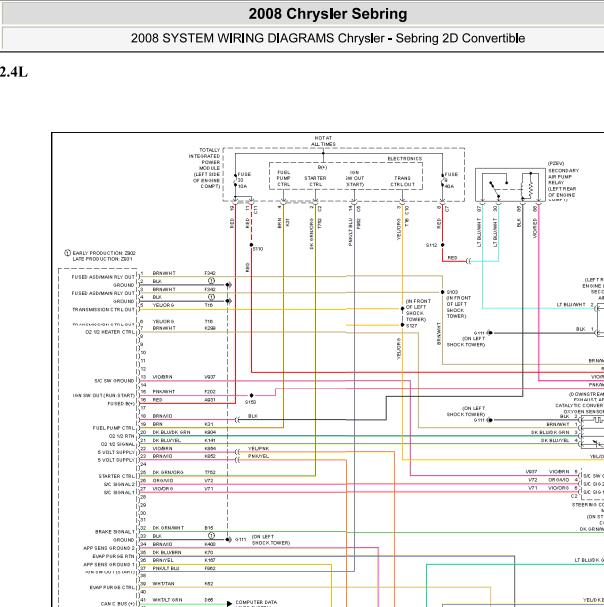The height and width of the screenshot is (607, 604).
Task: Click "TRANS CTRL OUT" inside the power module box
Action: (402, 181)
